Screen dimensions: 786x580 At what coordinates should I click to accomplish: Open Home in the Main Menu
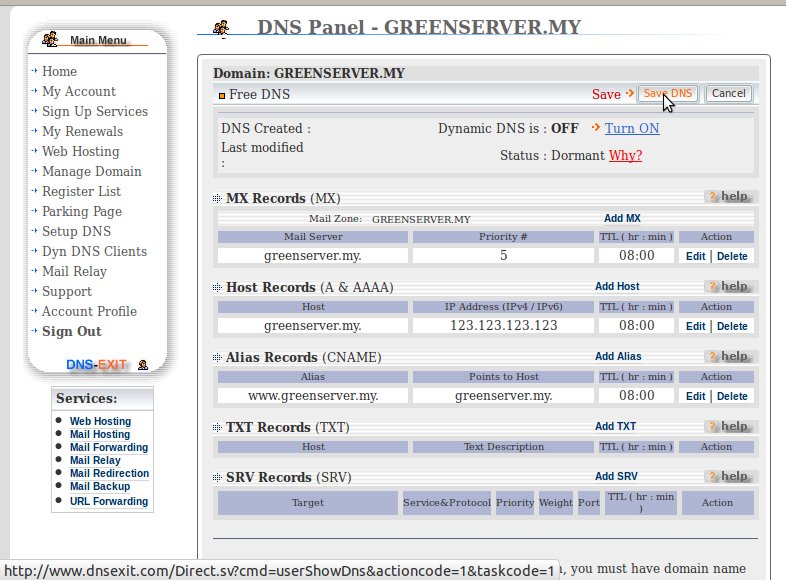pyautogui.click(x=59, y=71)
